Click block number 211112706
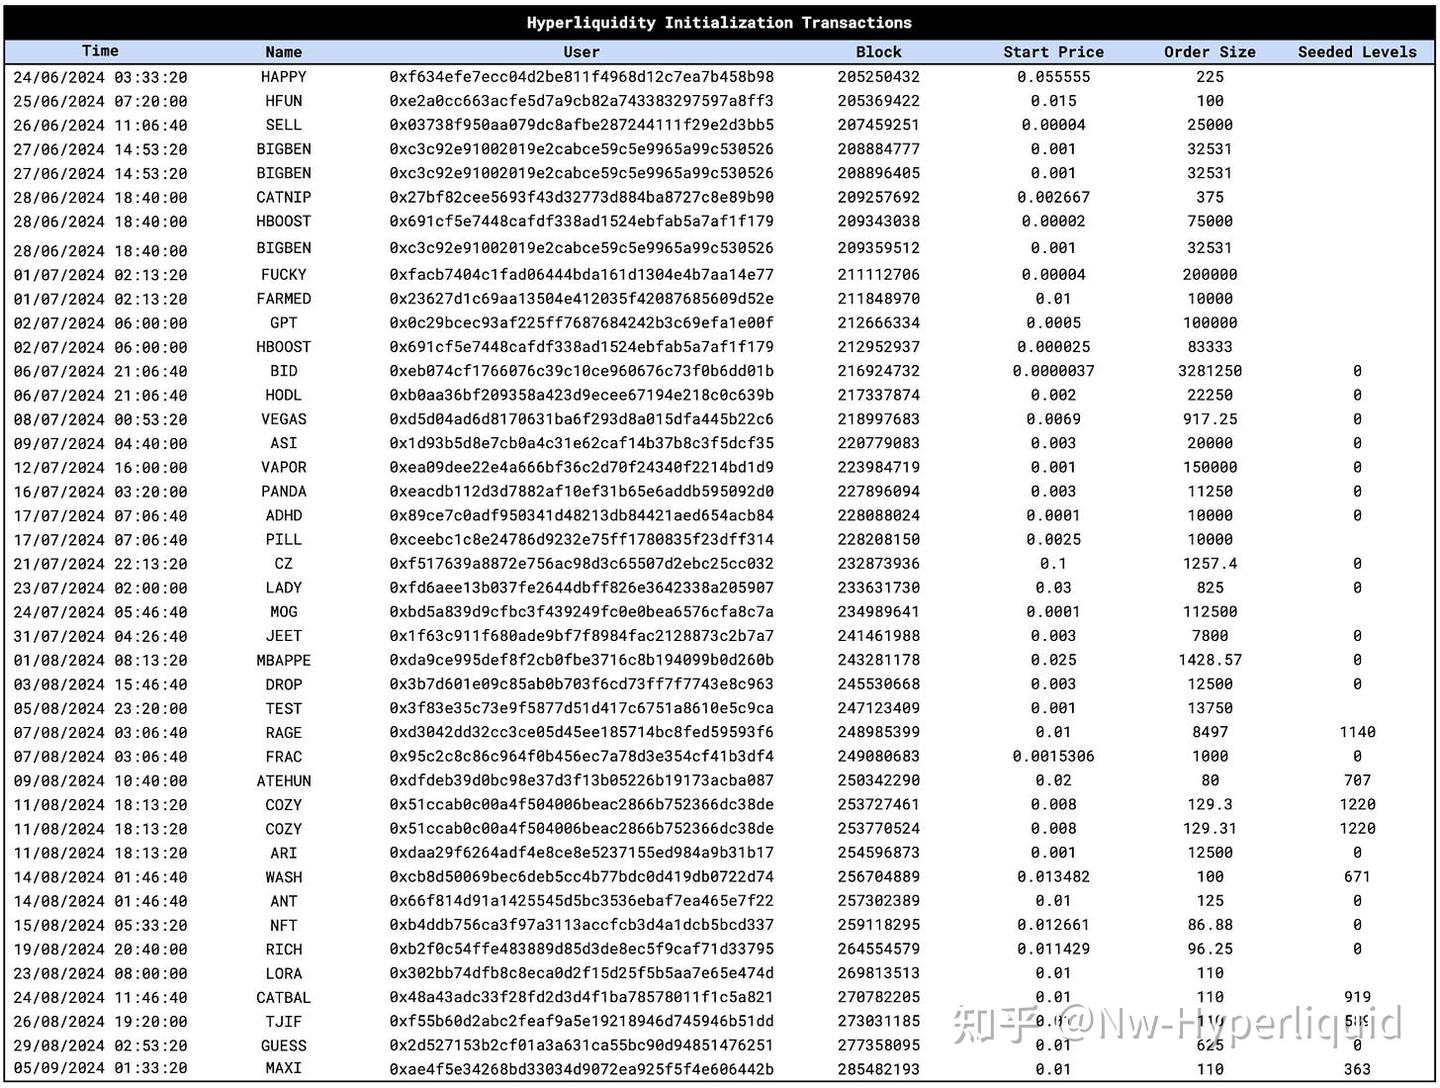The height and width of the screenshot is (1088, 1440). click(879, 275)
